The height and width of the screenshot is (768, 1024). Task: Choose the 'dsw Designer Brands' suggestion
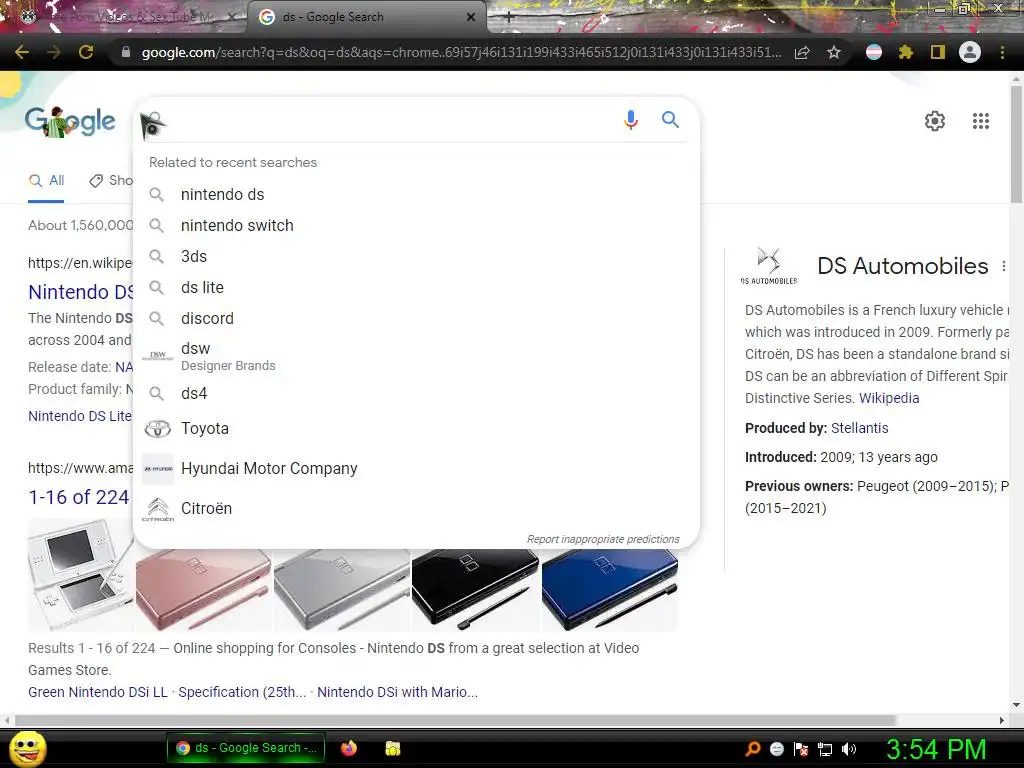tap(416, 356)
